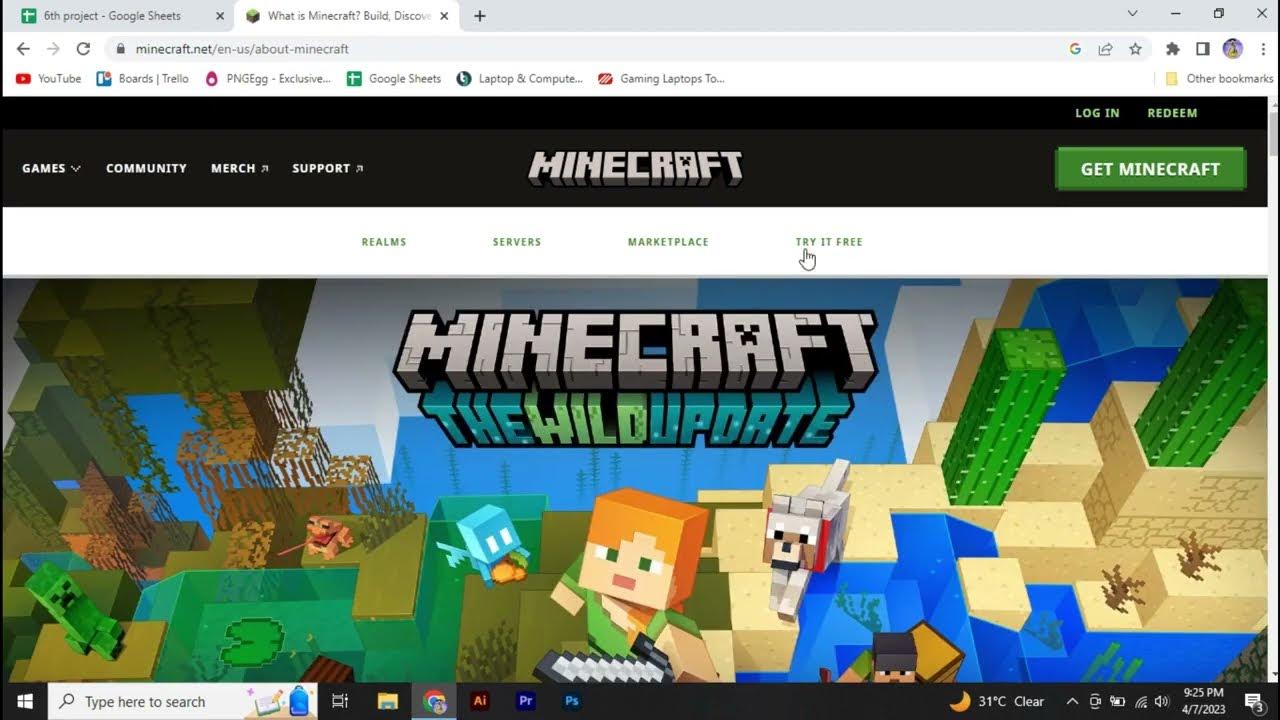Screen dimensions: 1280x720
Task: Click the browser forward arrow
Action: click(x=53, y=48)
